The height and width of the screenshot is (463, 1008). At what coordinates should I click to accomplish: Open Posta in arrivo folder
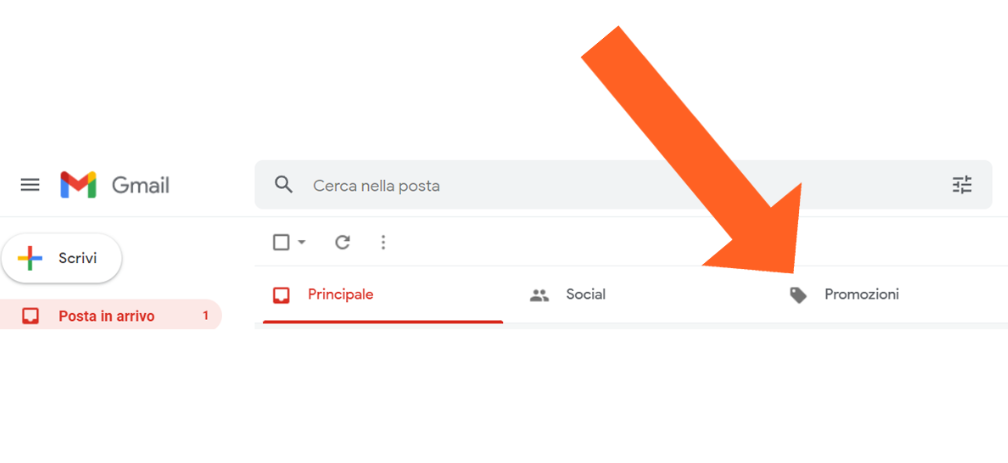click(x=111, y=316)
